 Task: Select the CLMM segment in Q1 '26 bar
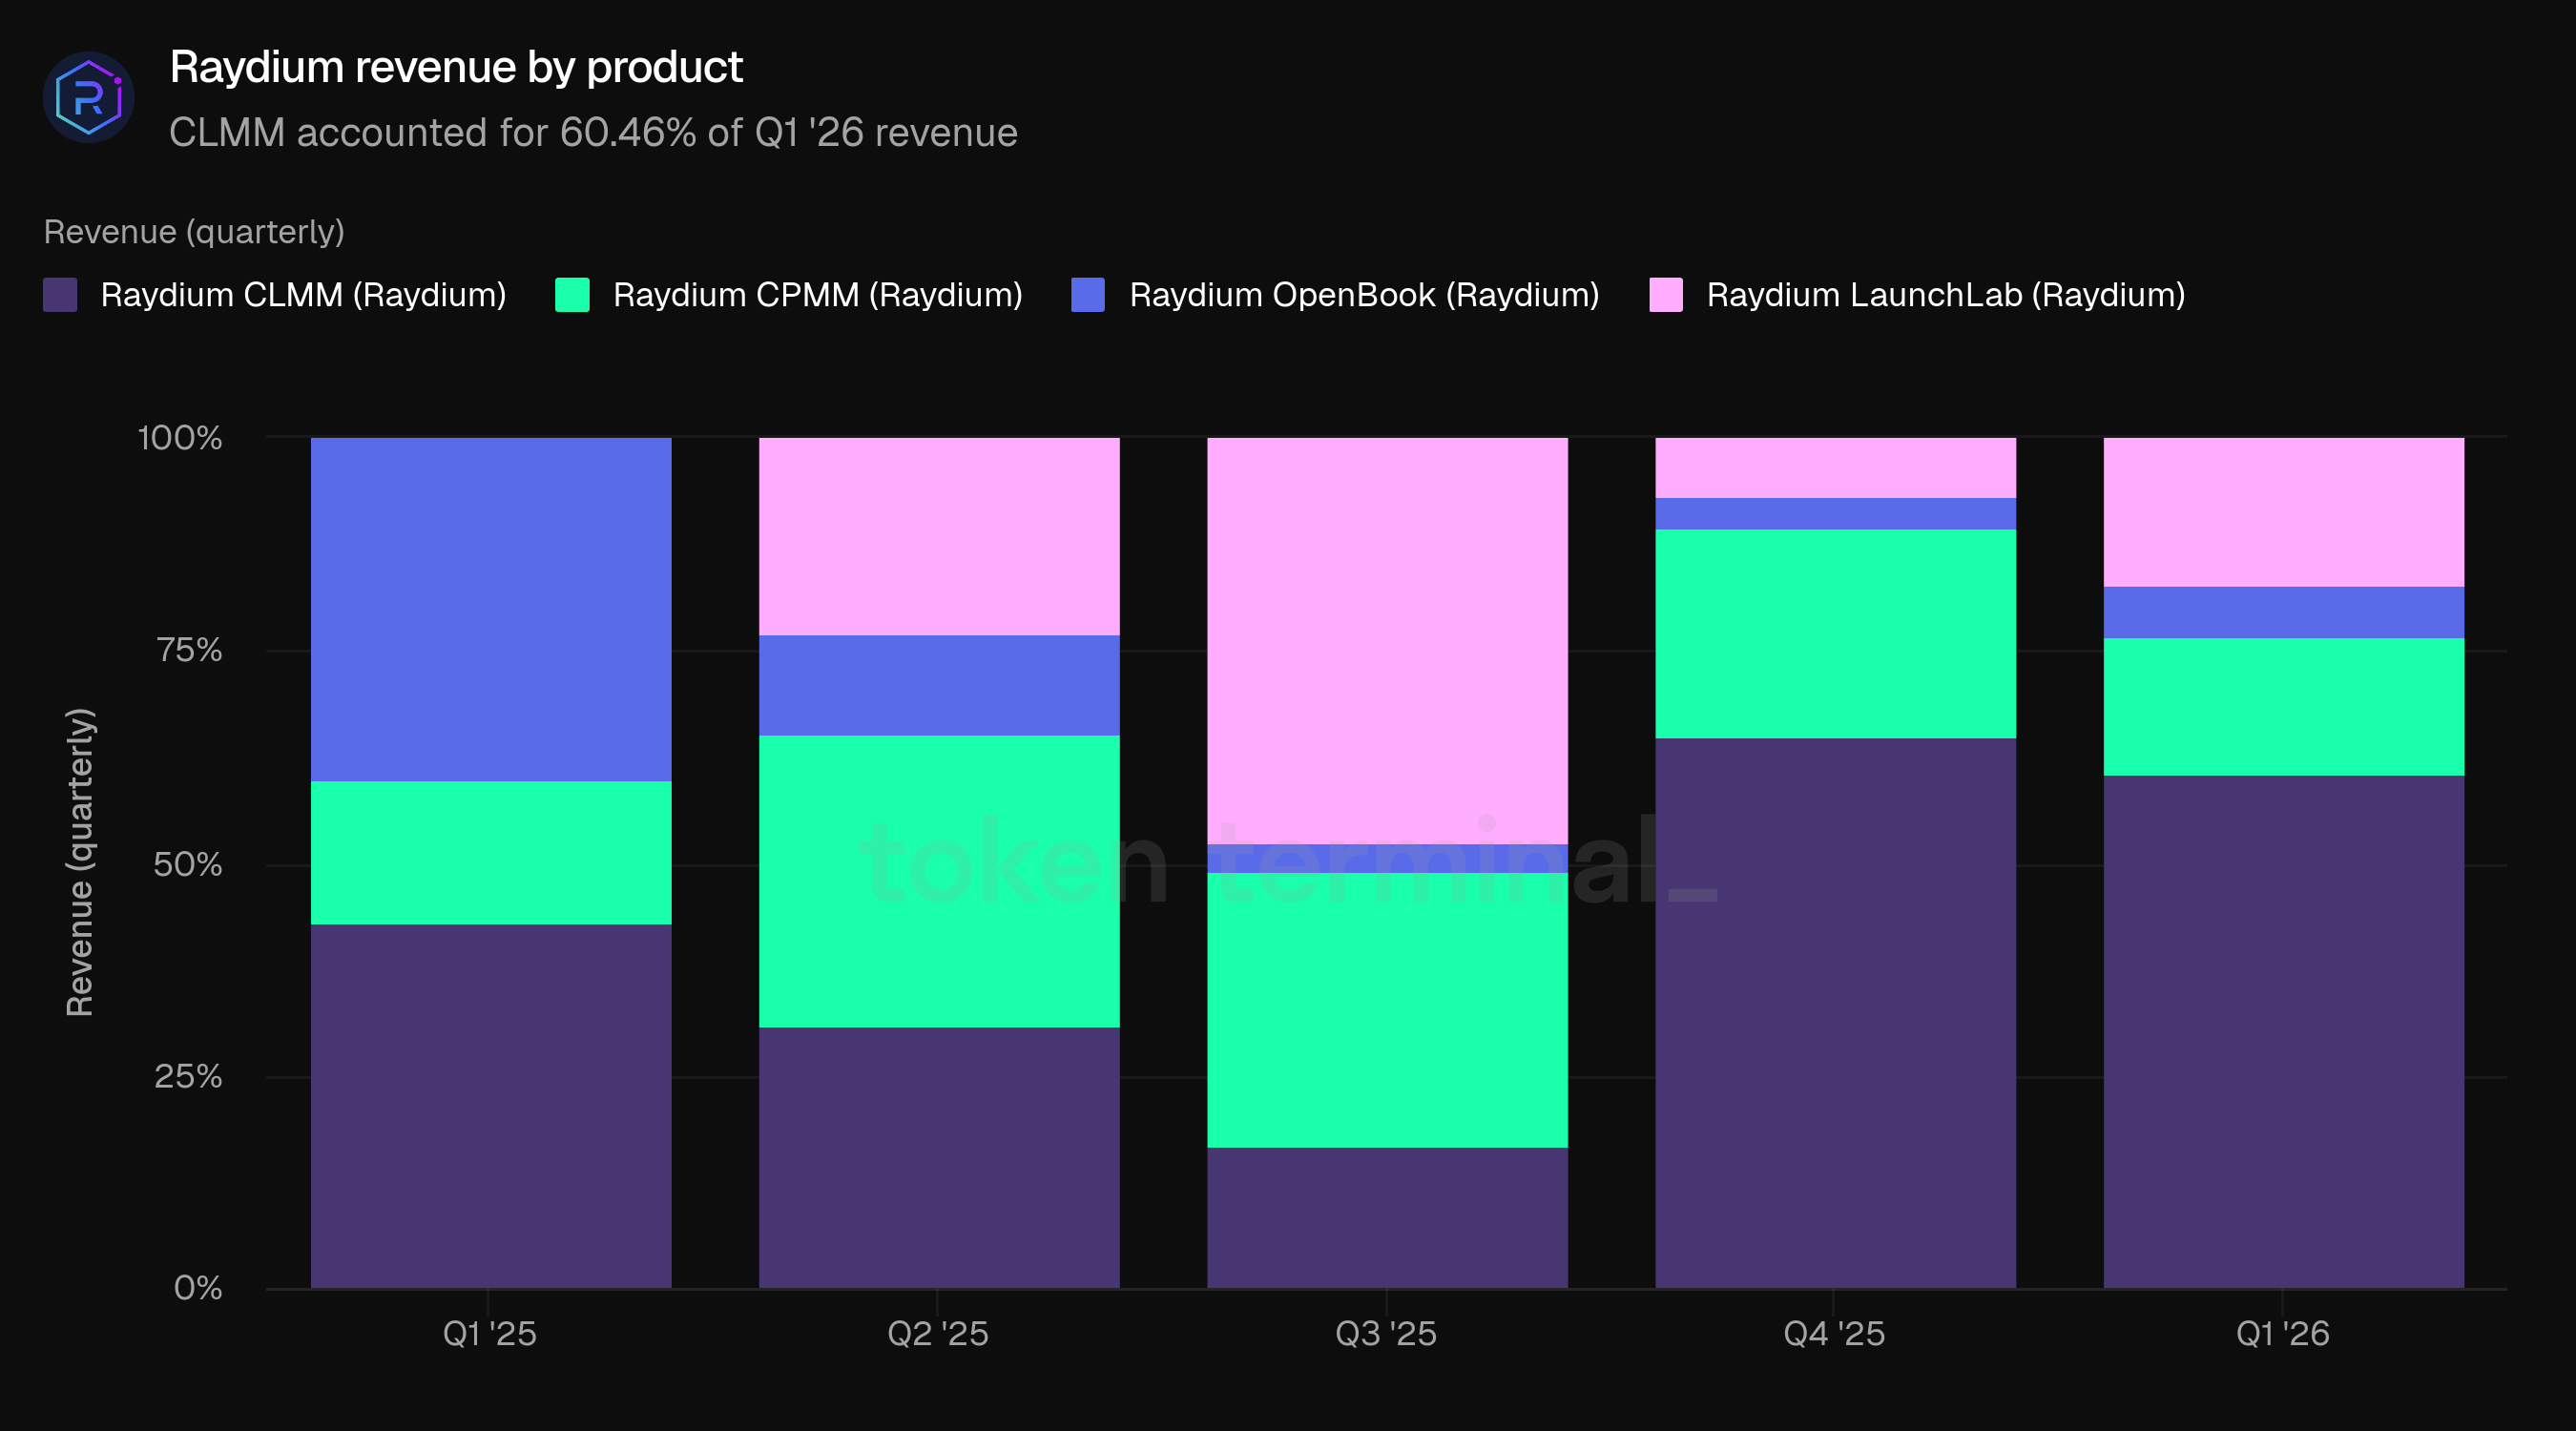coord(2283,1030)
